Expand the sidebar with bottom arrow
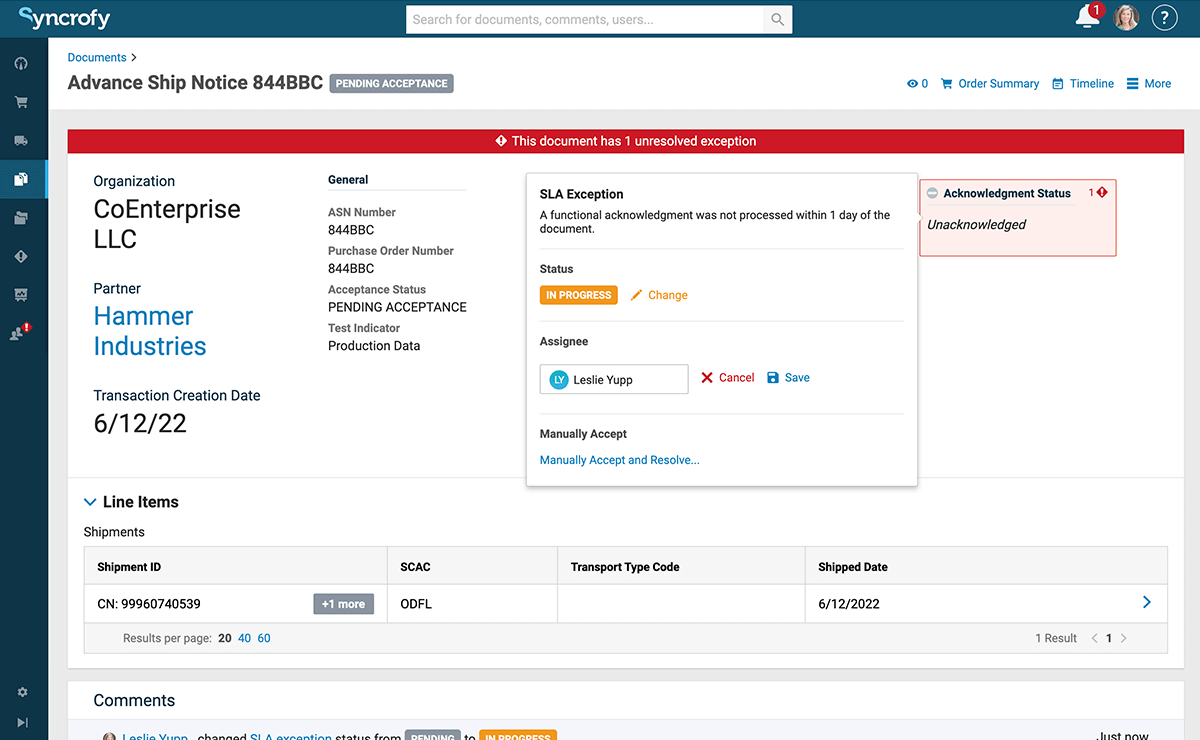The width and height of the screenshot is (1200, 740). click(22, 722)
